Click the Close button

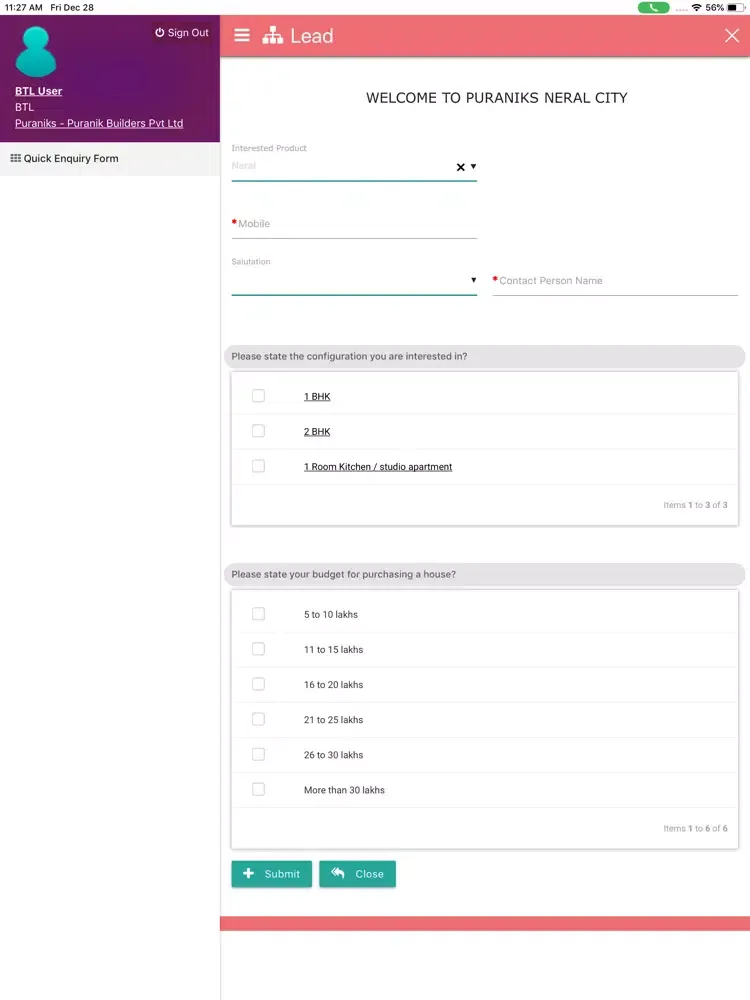click(357, 874)
